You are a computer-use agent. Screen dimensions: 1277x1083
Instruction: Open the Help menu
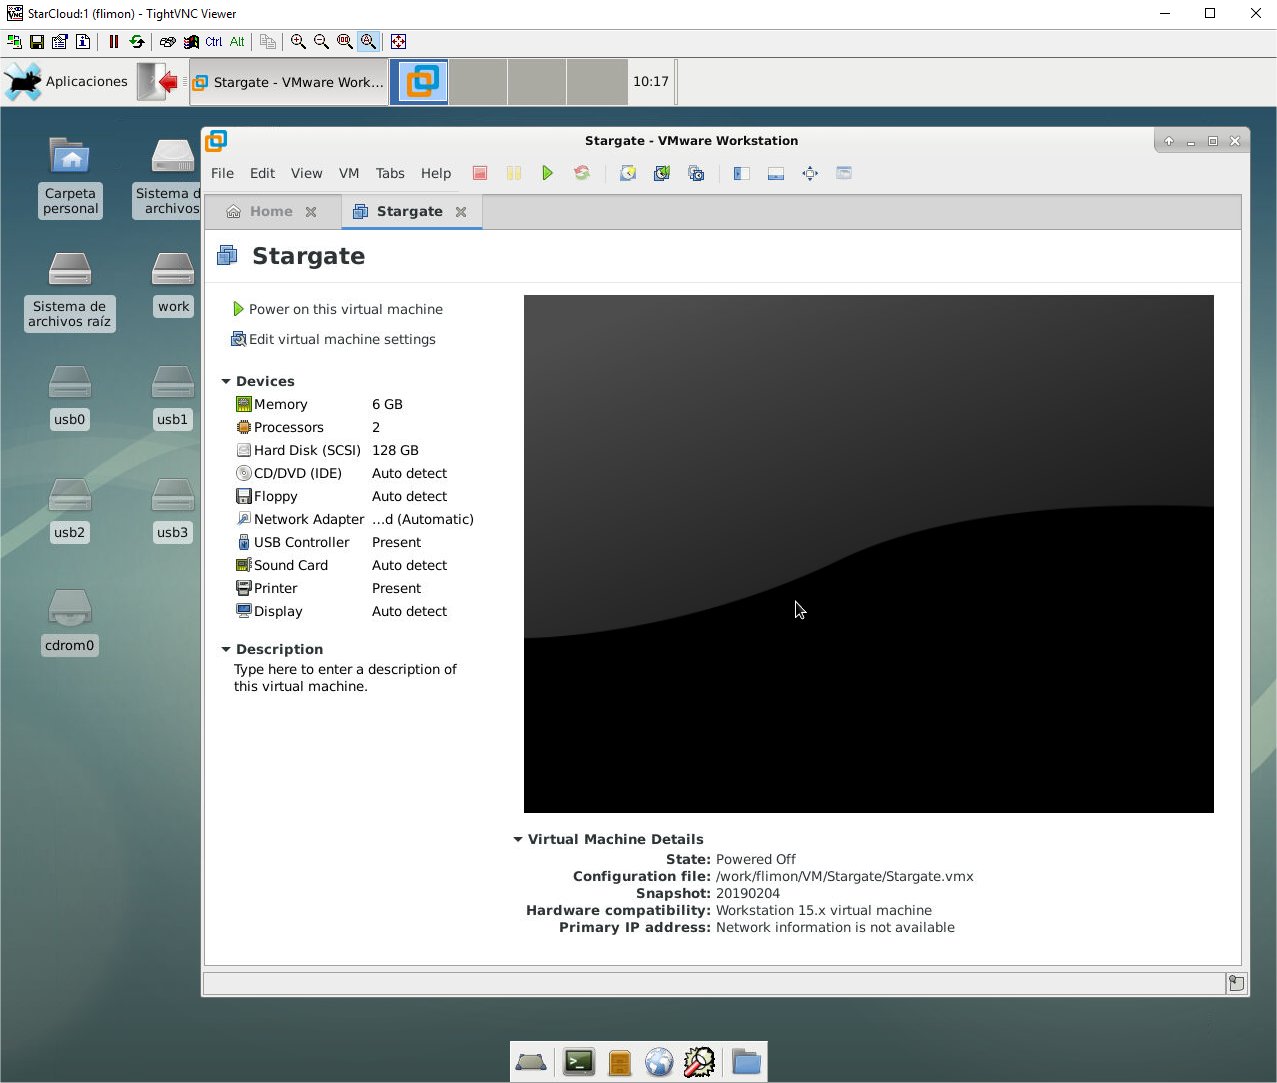(436, 173)
